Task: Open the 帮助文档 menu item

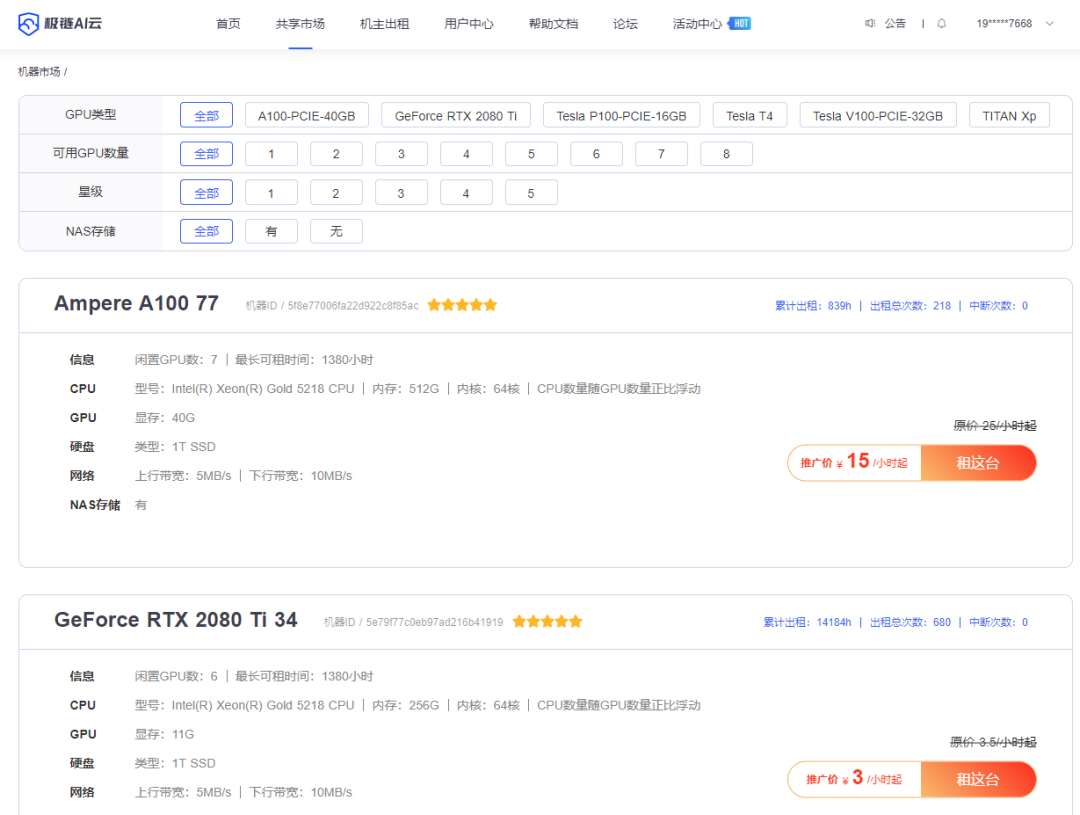Action: pyautogui.click(x=553, y=24)
